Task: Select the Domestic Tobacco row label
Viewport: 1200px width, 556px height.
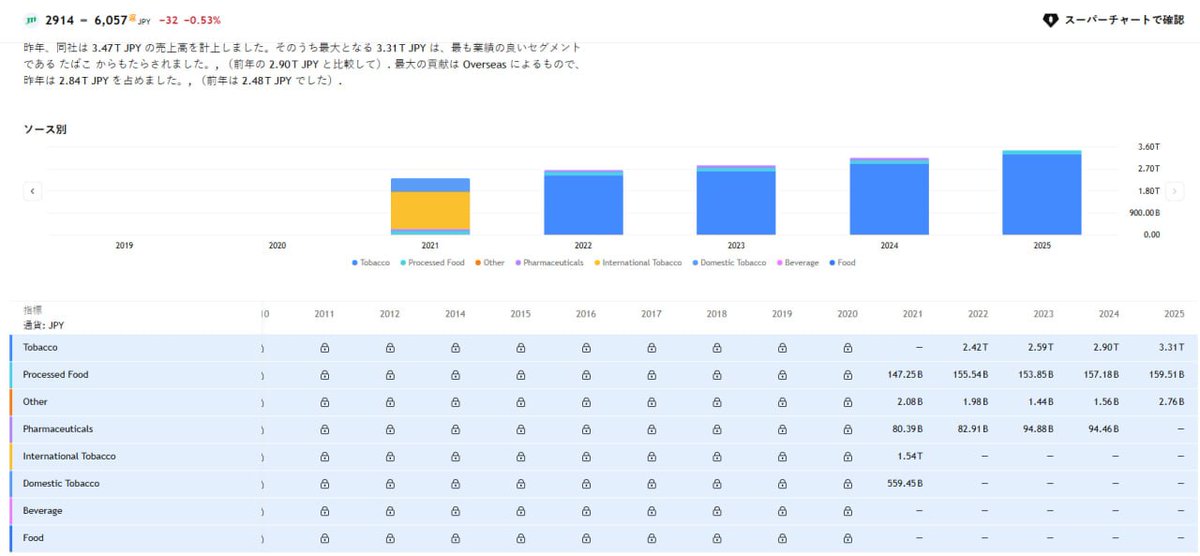Action: pos(62,483)
